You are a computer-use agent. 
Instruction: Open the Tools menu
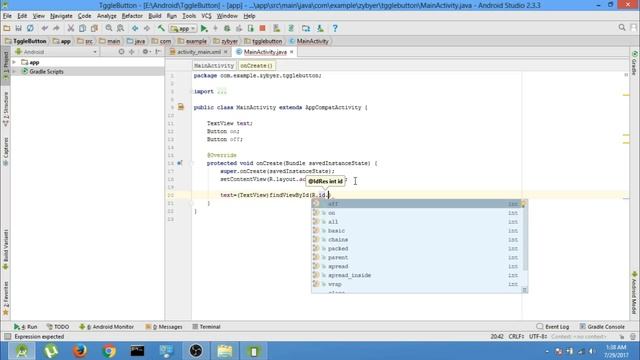189,16
